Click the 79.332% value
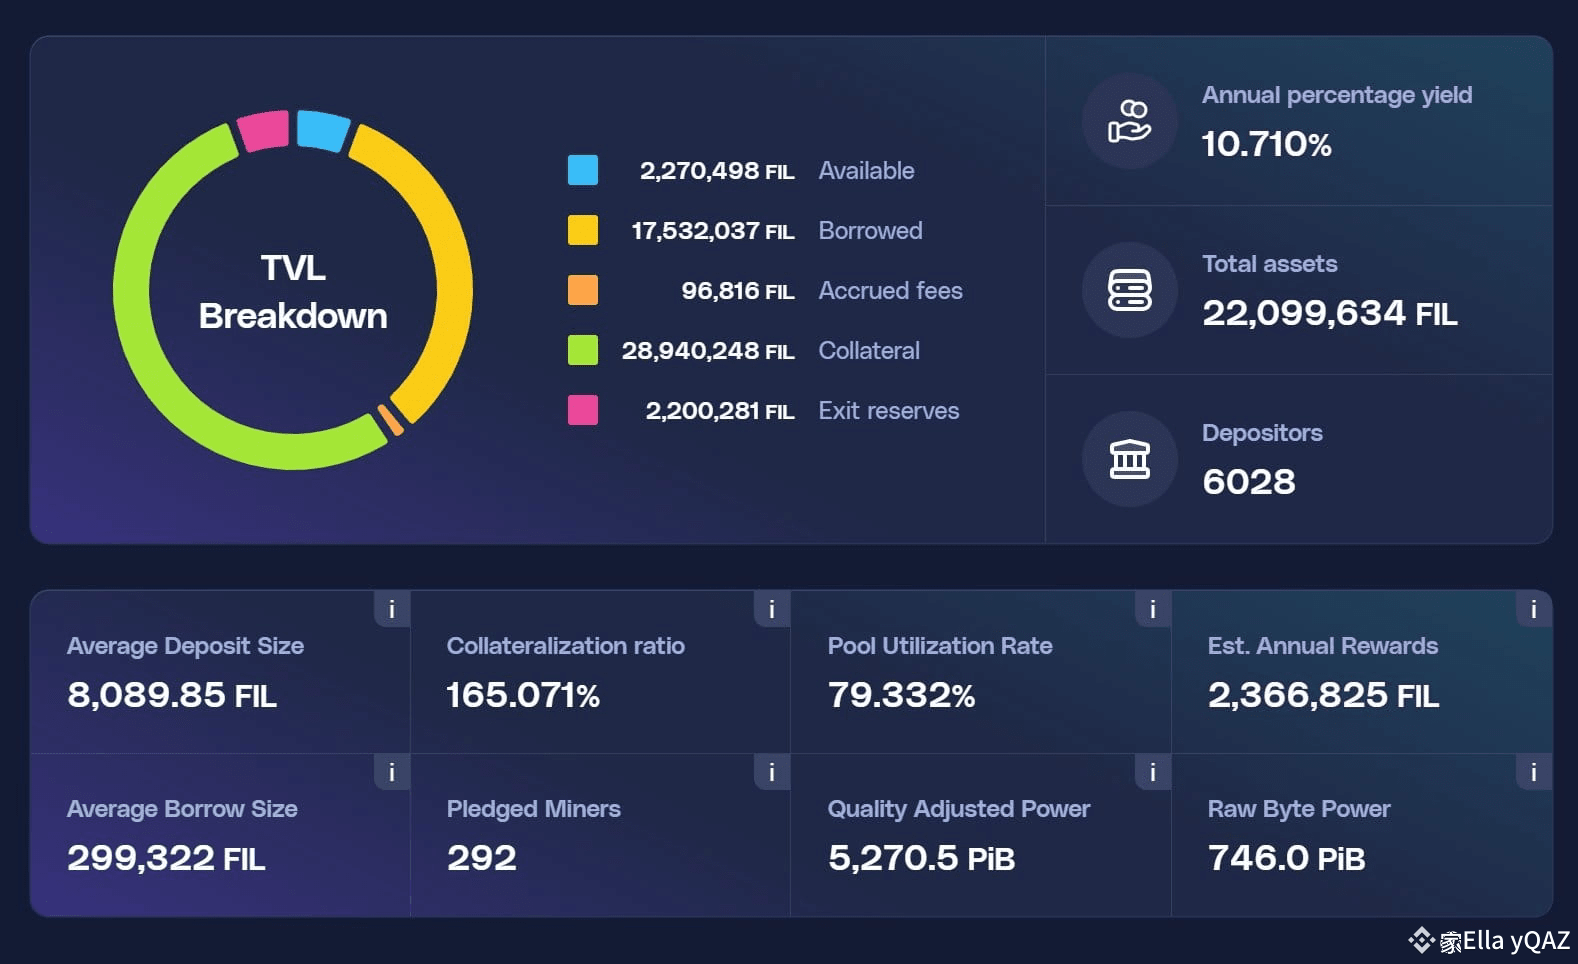The height and width of the screenshot is (964, 1578). pos(901,695)
